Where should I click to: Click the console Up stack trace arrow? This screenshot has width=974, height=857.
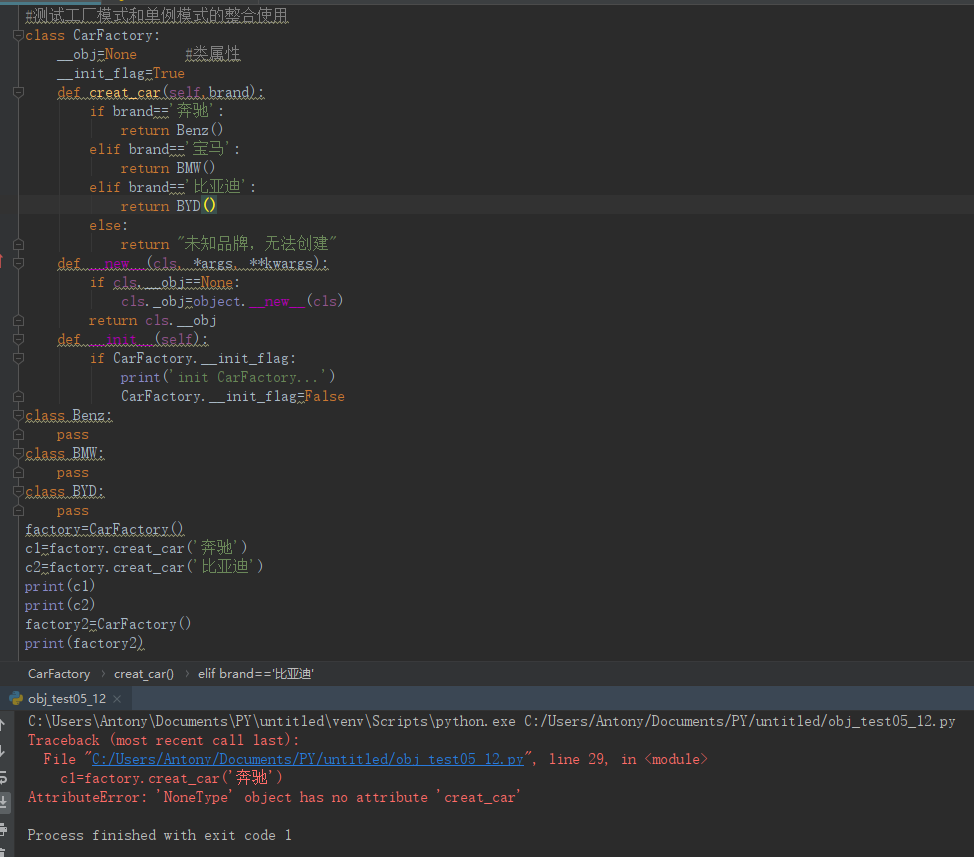(x=2, y=724)
